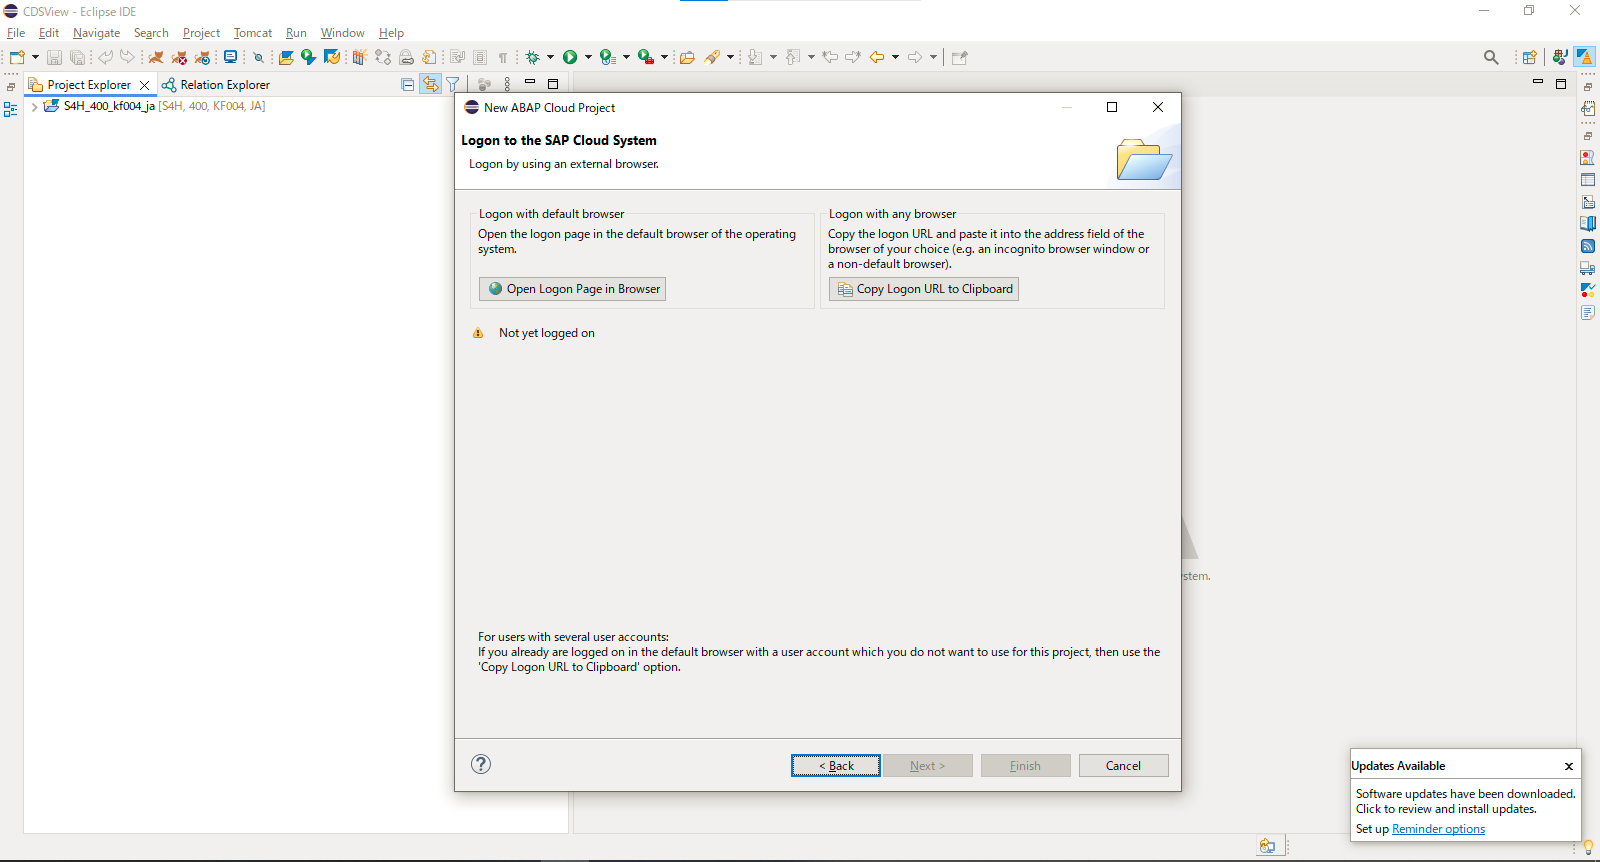Click the blue monitor console toolbar icon
The width and height of the screenshot is (1600, 862).
click(x=231, y=57)
